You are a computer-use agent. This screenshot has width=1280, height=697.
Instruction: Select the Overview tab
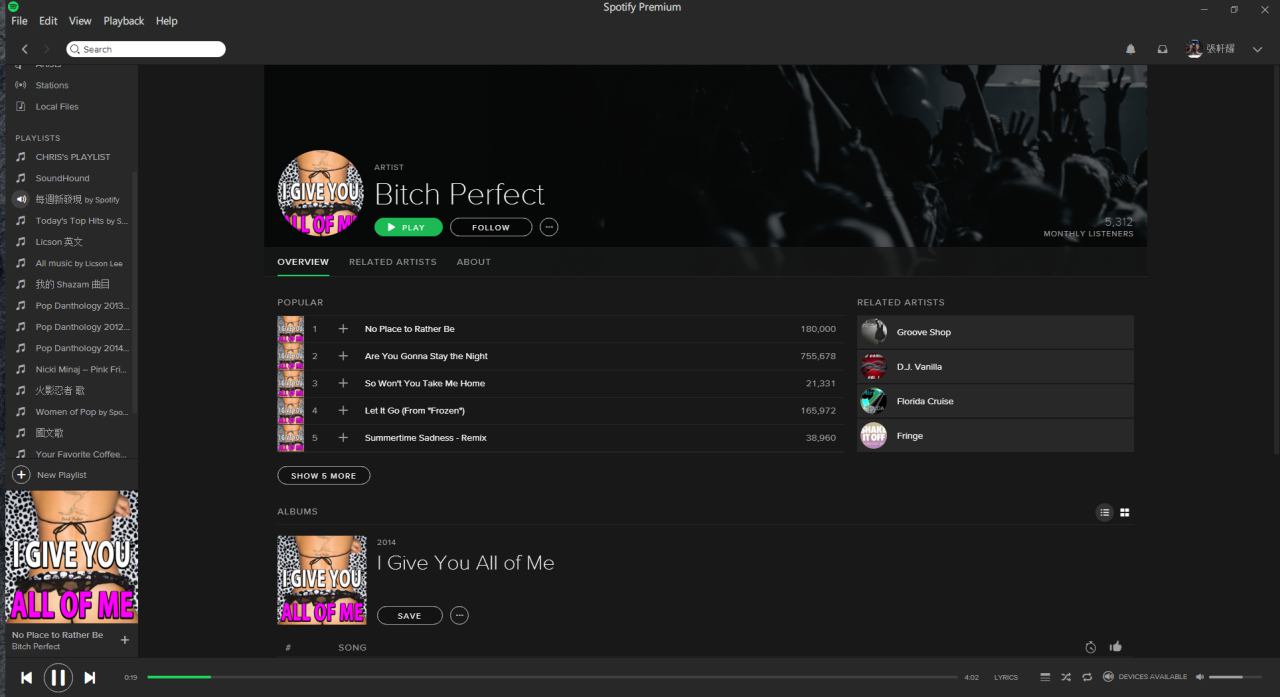click(x=303, y=262)
